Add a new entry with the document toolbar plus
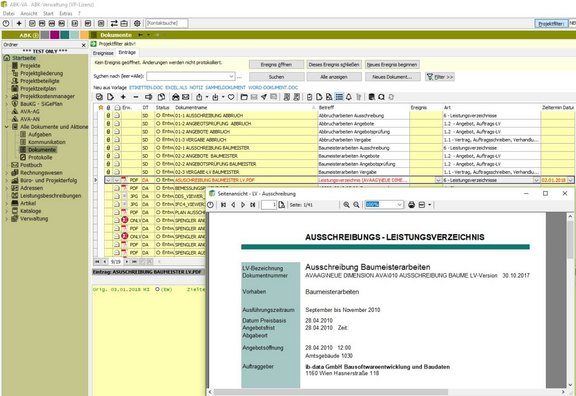Screen dimensions: 576x396 [x=123, y=97]
